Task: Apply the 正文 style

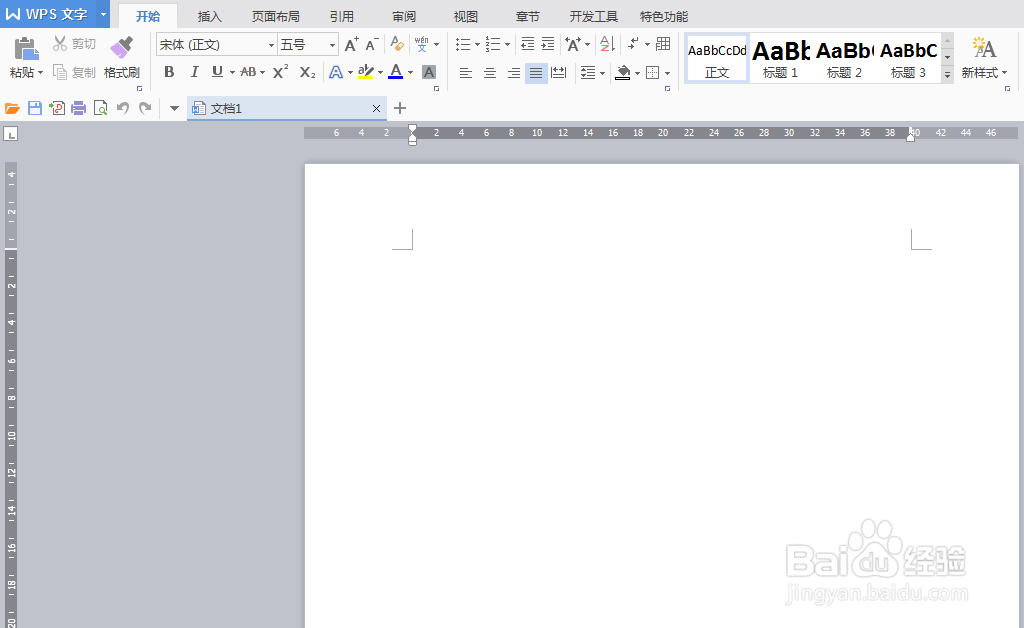Action: [x=717, y=59]
